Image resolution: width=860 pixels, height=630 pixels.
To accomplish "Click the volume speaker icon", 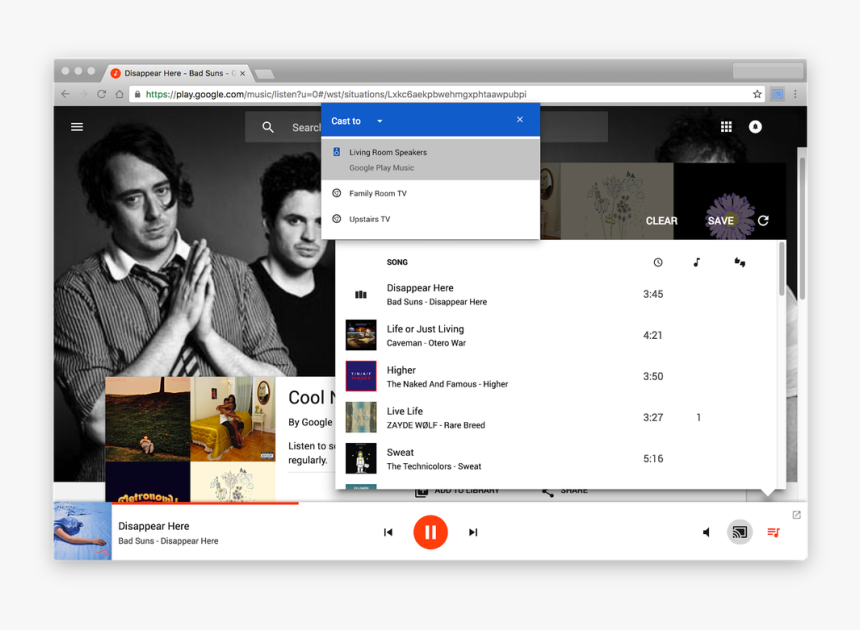I will click(x=706, y=532).
